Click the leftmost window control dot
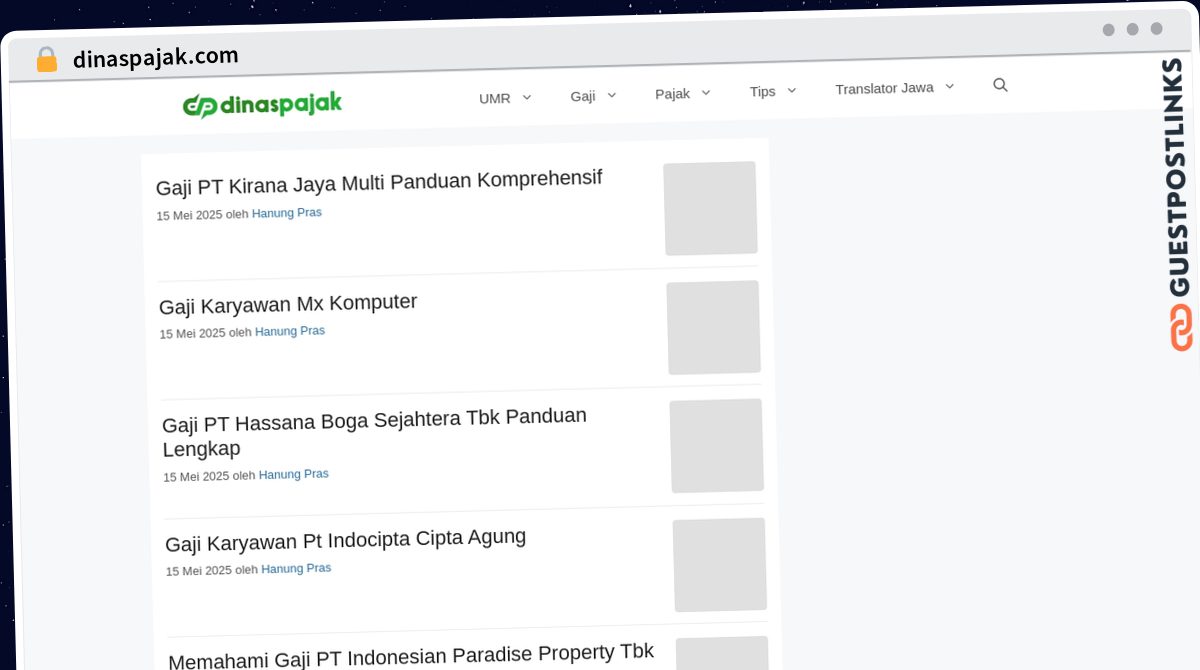The height and width of the screenshot is (670, 1200). click(1108, 30)
